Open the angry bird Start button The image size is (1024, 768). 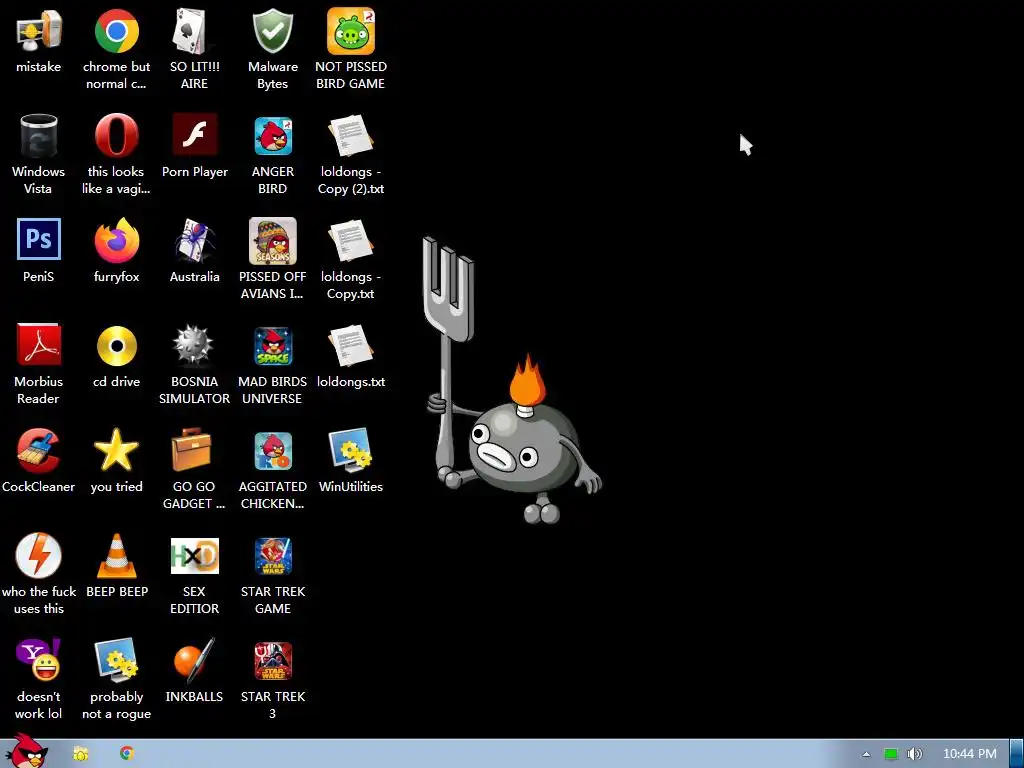pos(26,752)
